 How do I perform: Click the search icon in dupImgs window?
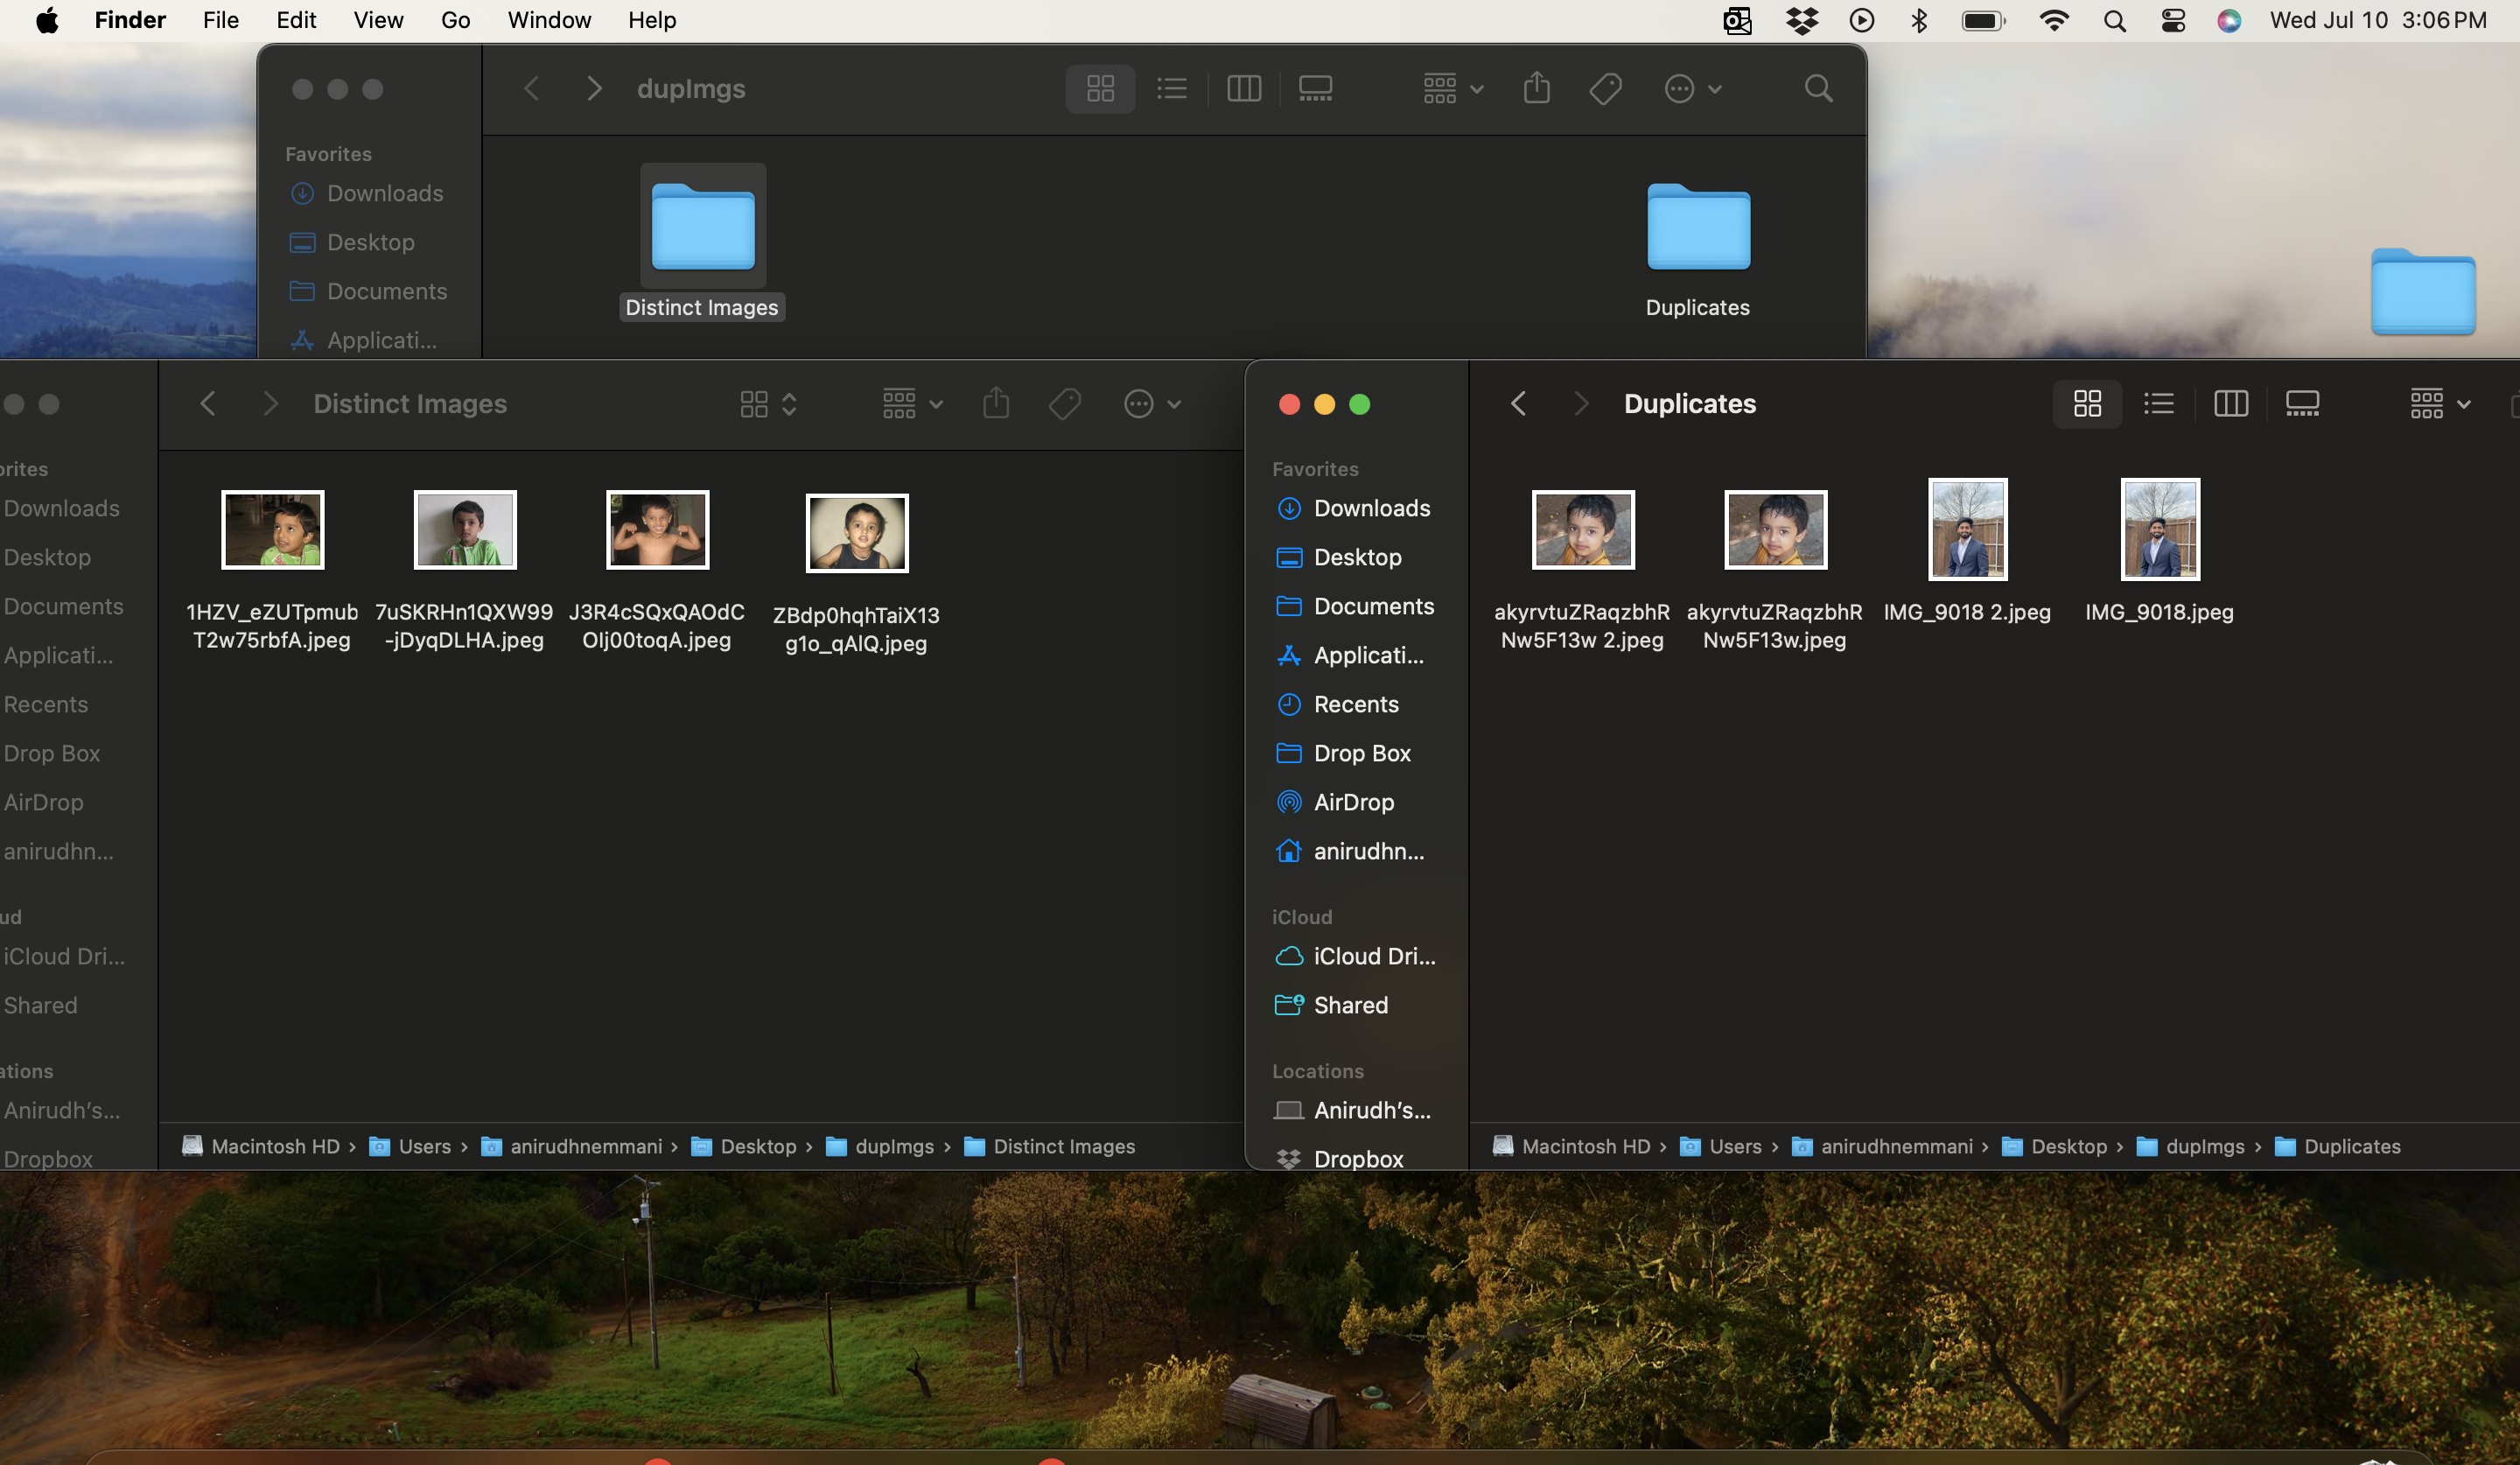point(1818,89)
